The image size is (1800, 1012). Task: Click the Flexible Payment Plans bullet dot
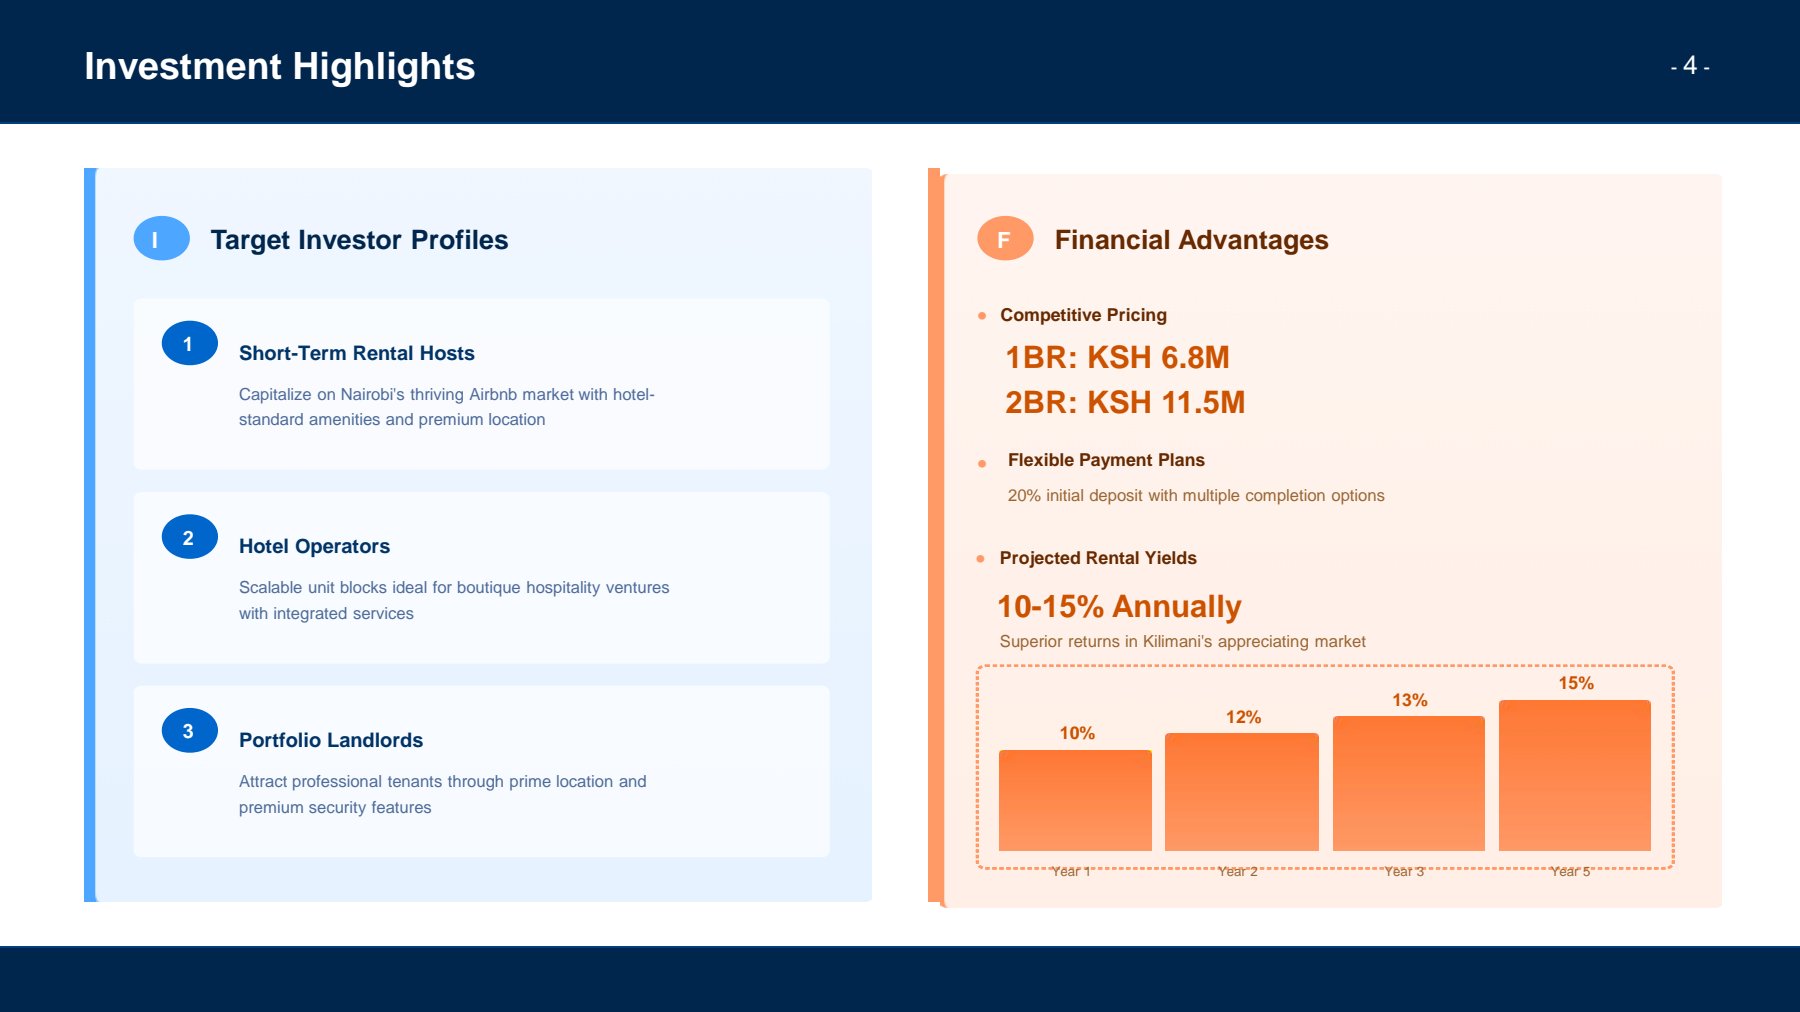[x=982, y=463]
